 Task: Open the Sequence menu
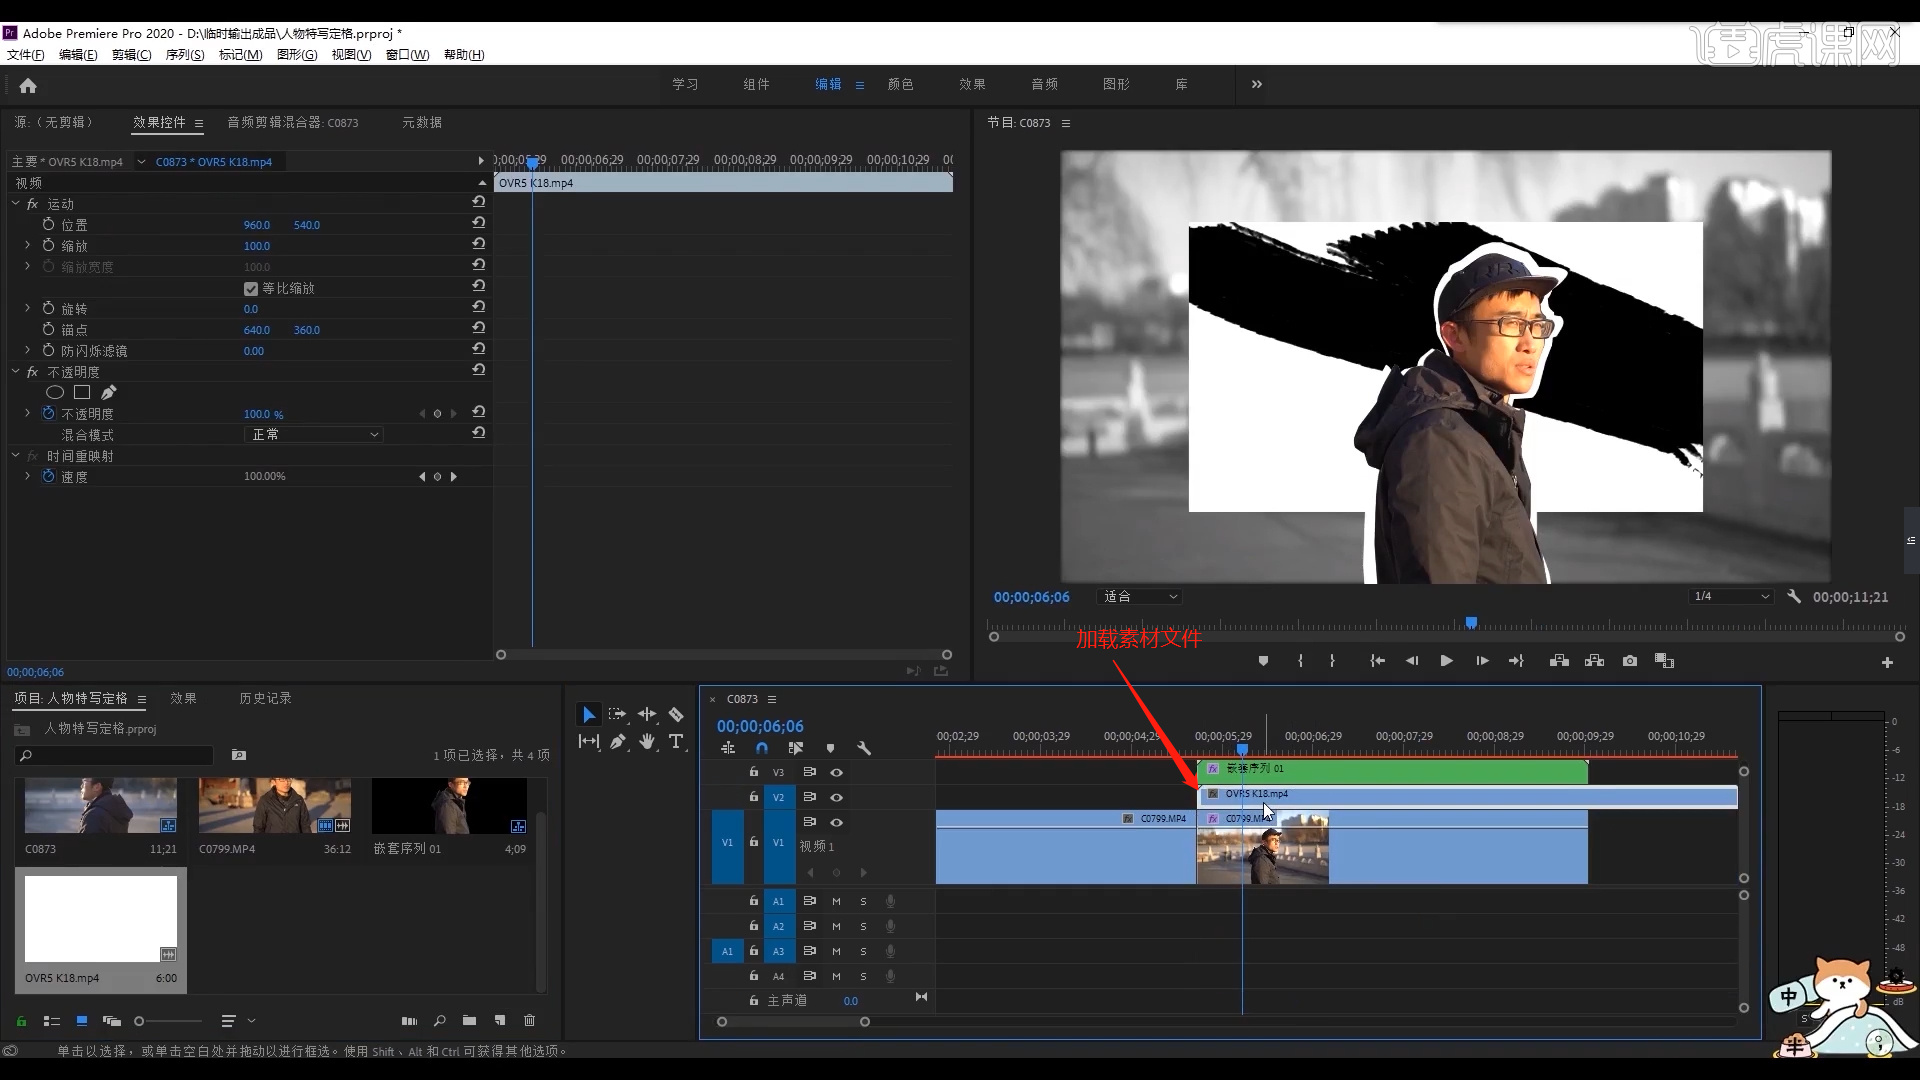[185, 55]
